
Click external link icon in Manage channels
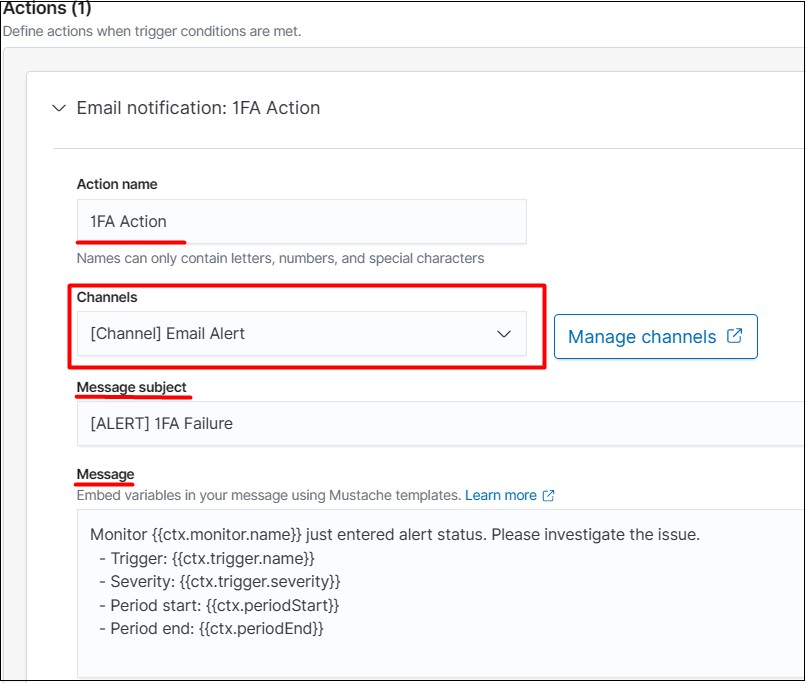pos(735,336)
